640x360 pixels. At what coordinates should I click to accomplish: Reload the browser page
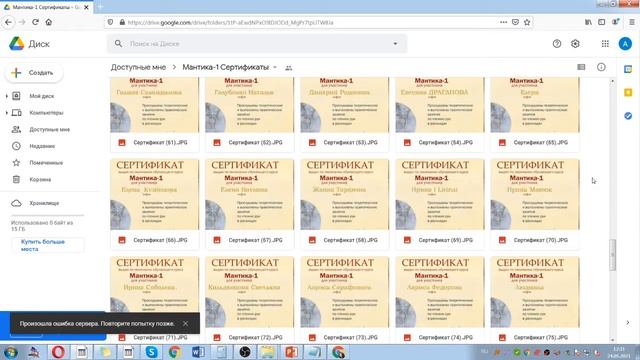click(36, 22)
